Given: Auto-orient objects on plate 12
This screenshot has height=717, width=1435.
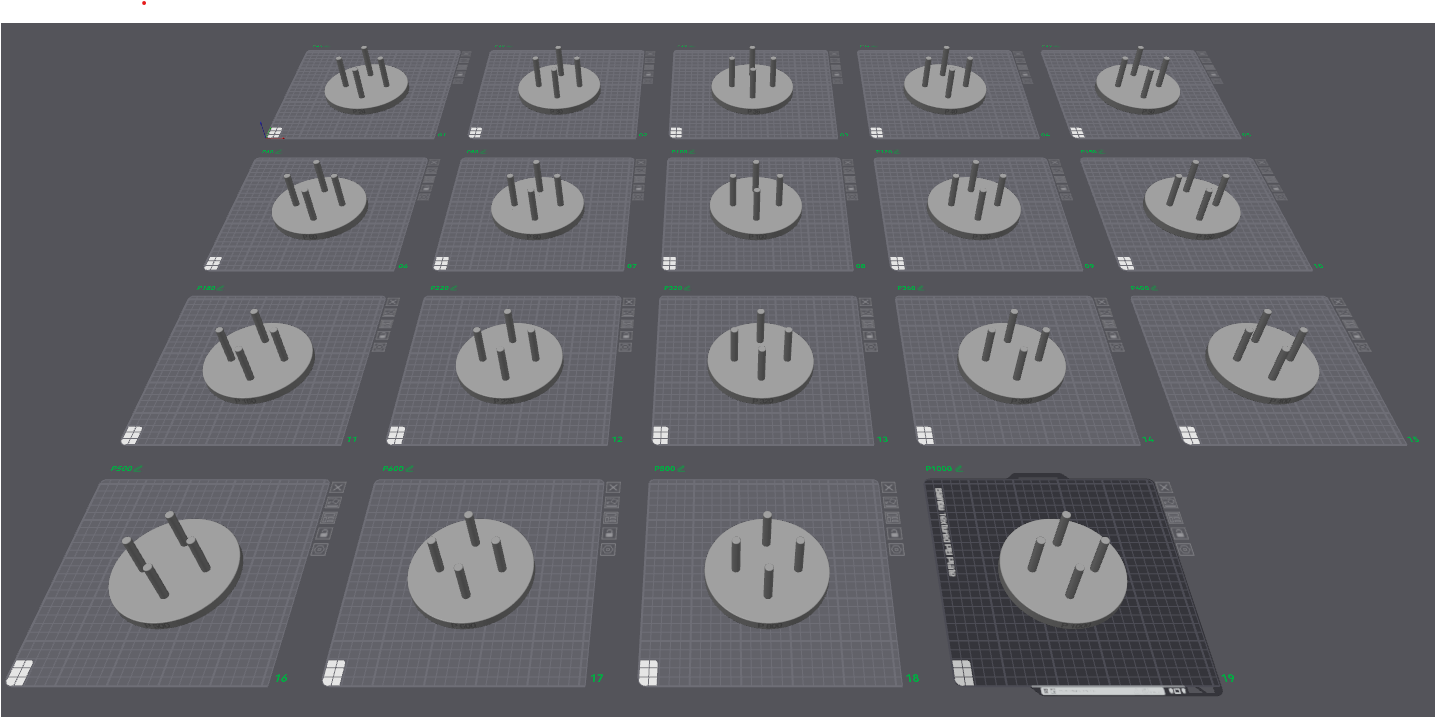Looking at the screenshot, I should click(x=628, y=312).
